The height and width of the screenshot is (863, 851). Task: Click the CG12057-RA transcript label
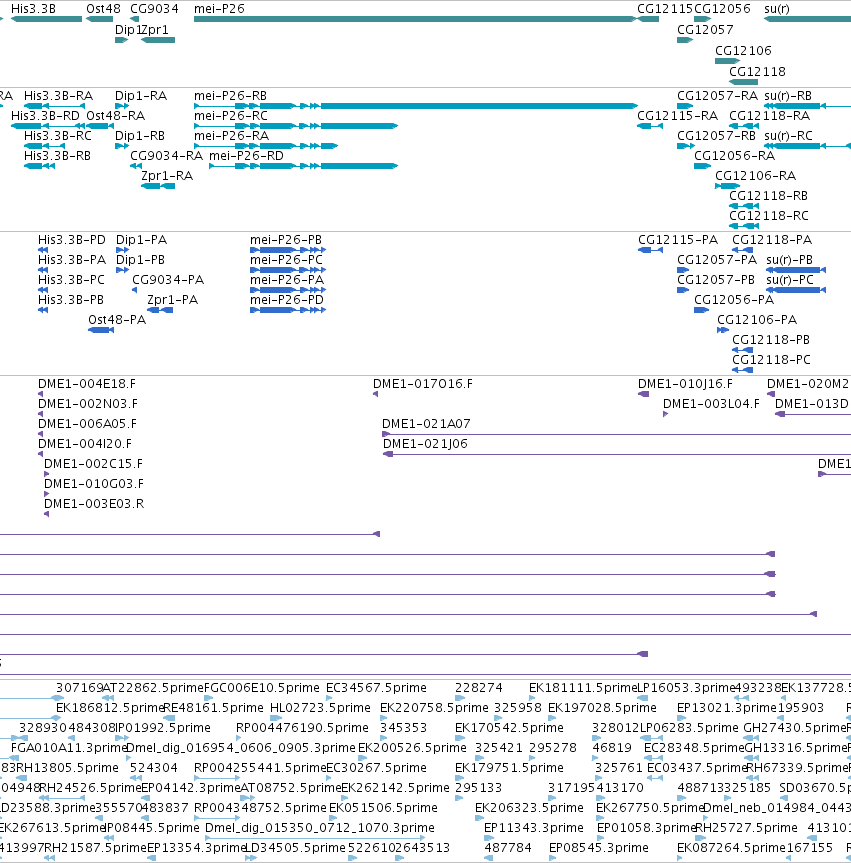(x=717, y=96)
